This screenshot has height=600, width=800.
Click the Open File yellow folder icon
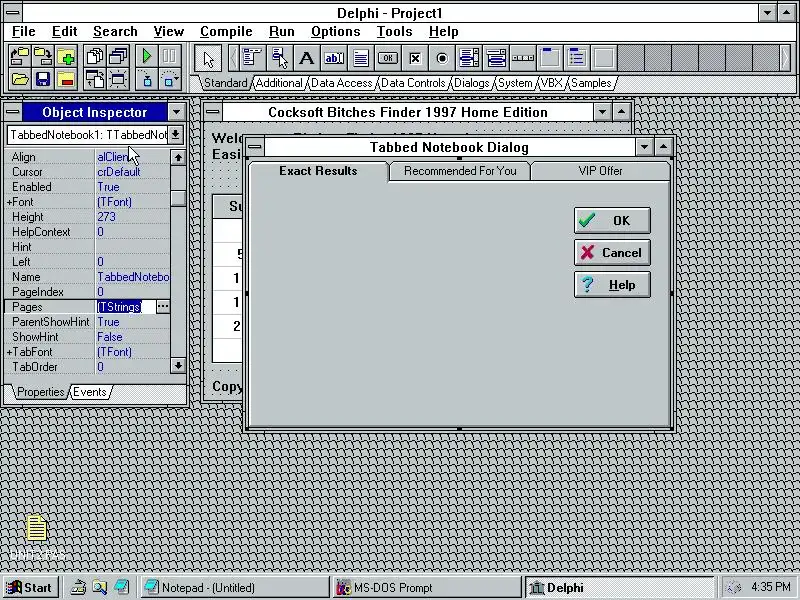[x=19, y=80]
